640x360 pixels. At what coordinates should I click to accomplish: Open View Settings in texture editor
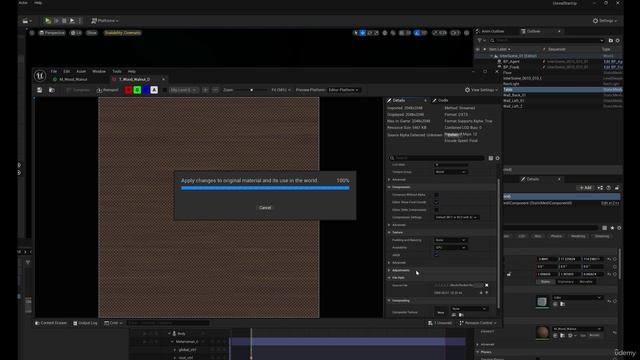481,90
